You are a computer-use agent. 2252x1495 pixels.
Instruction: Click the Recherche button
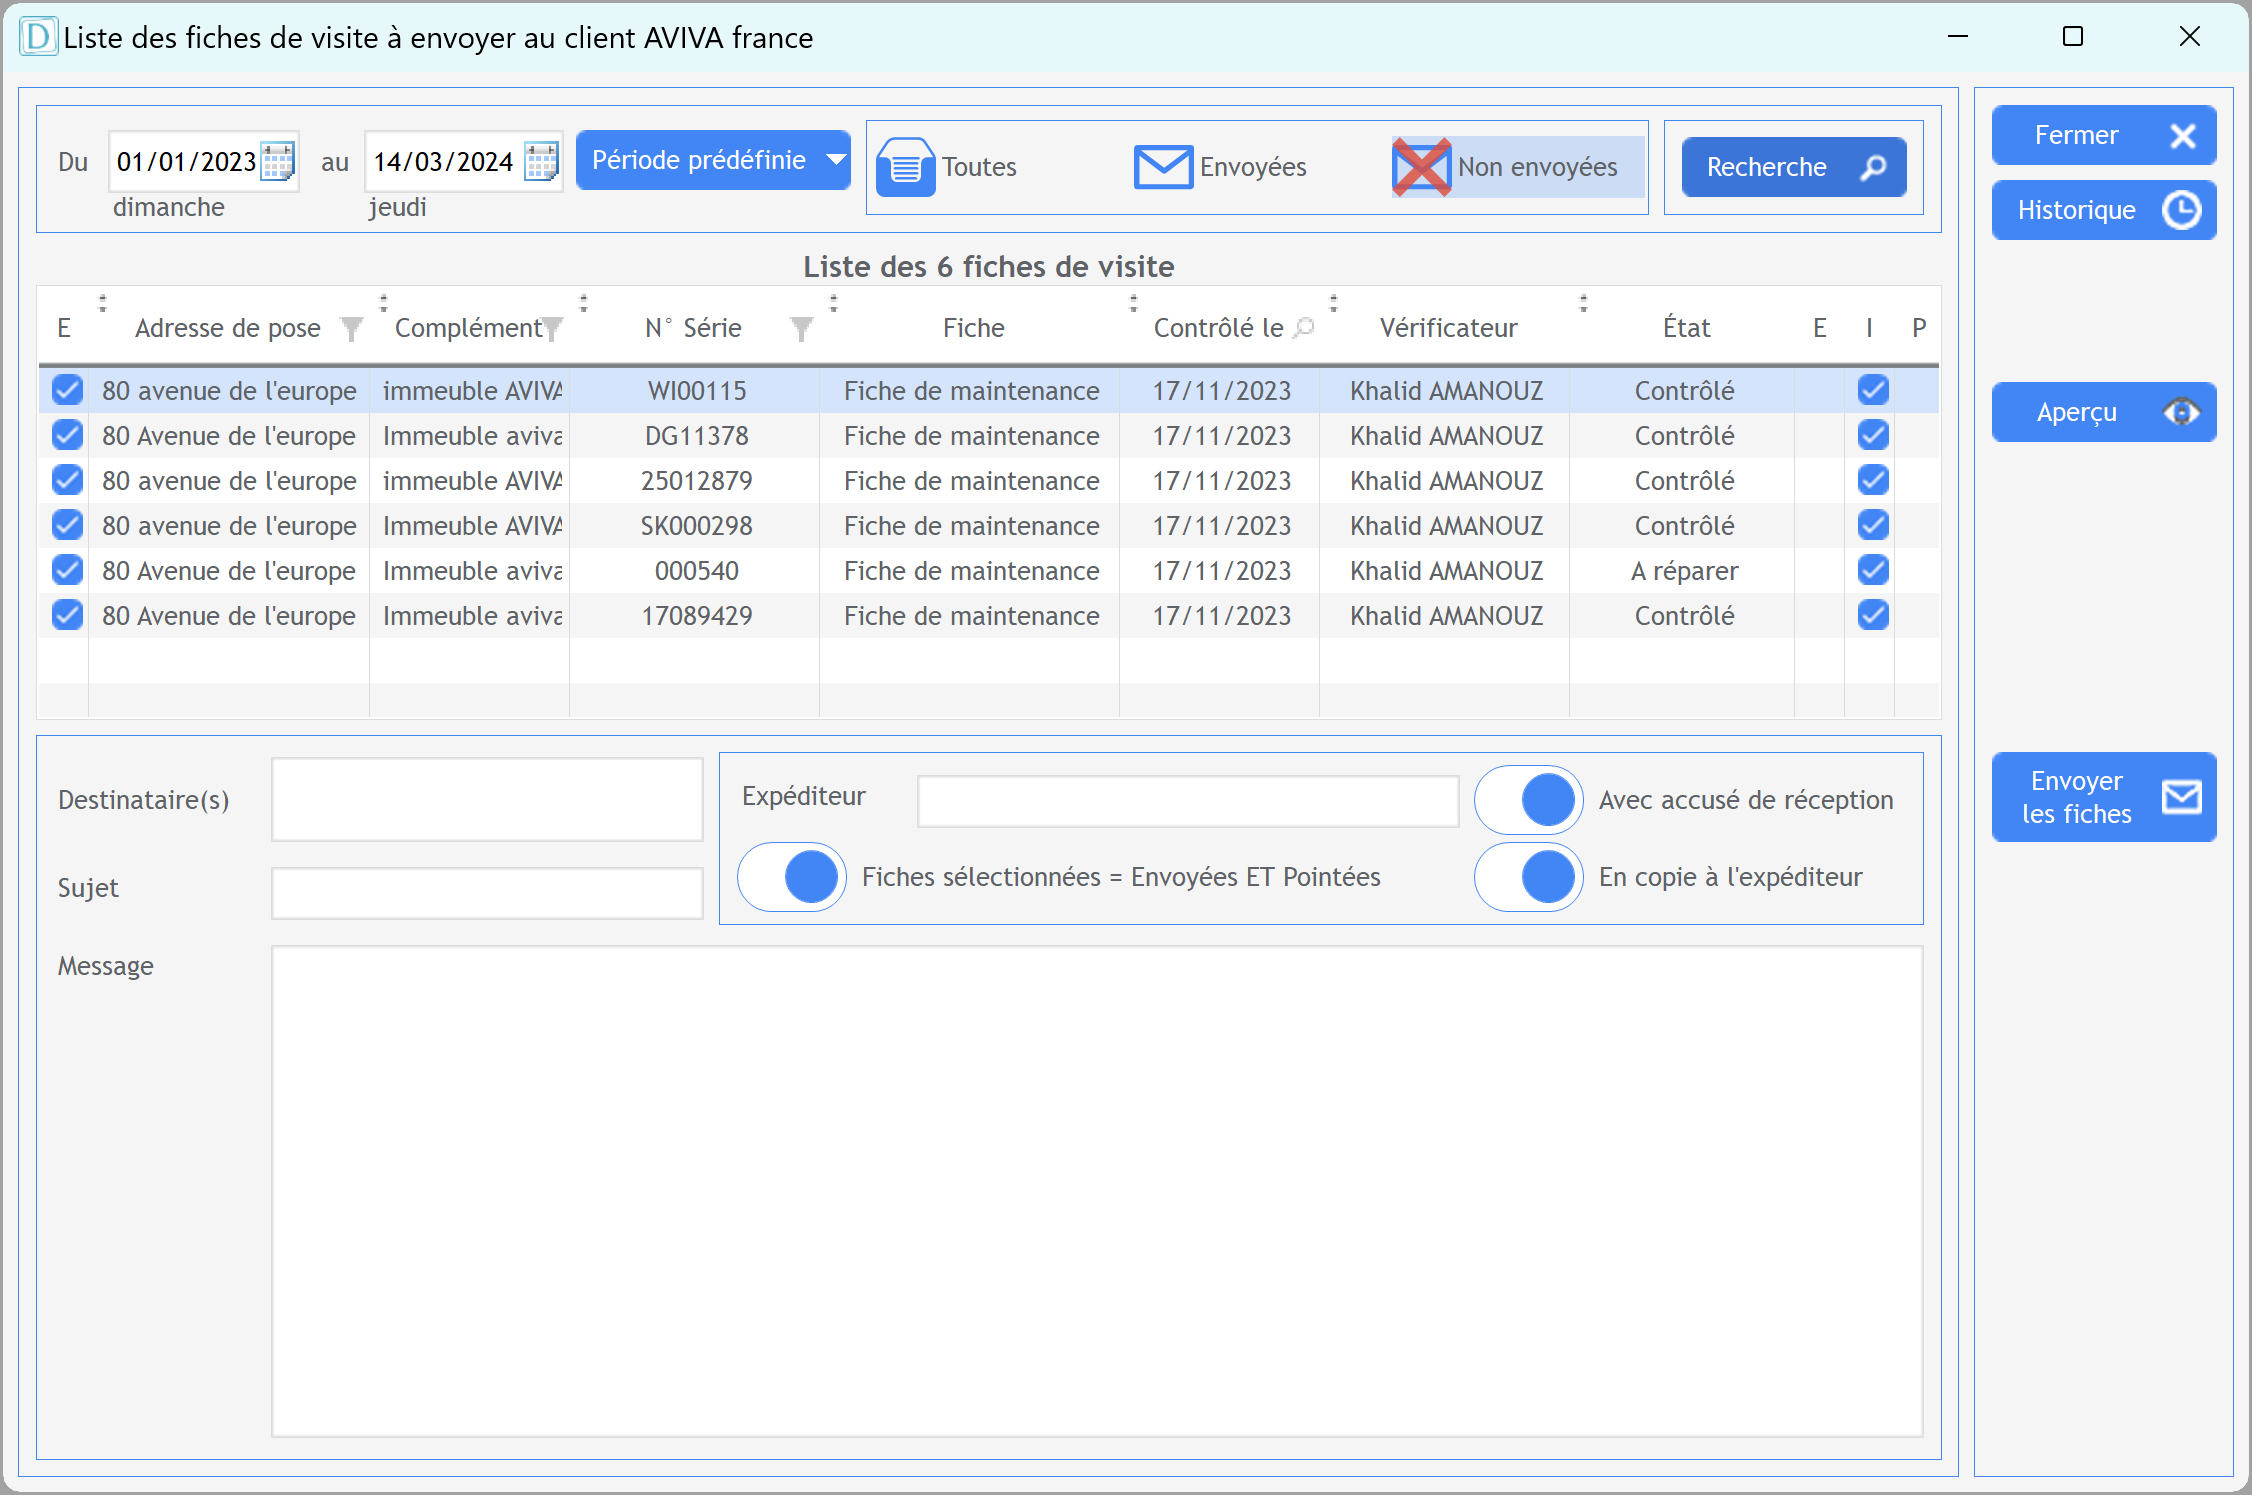coord(1793,167)
